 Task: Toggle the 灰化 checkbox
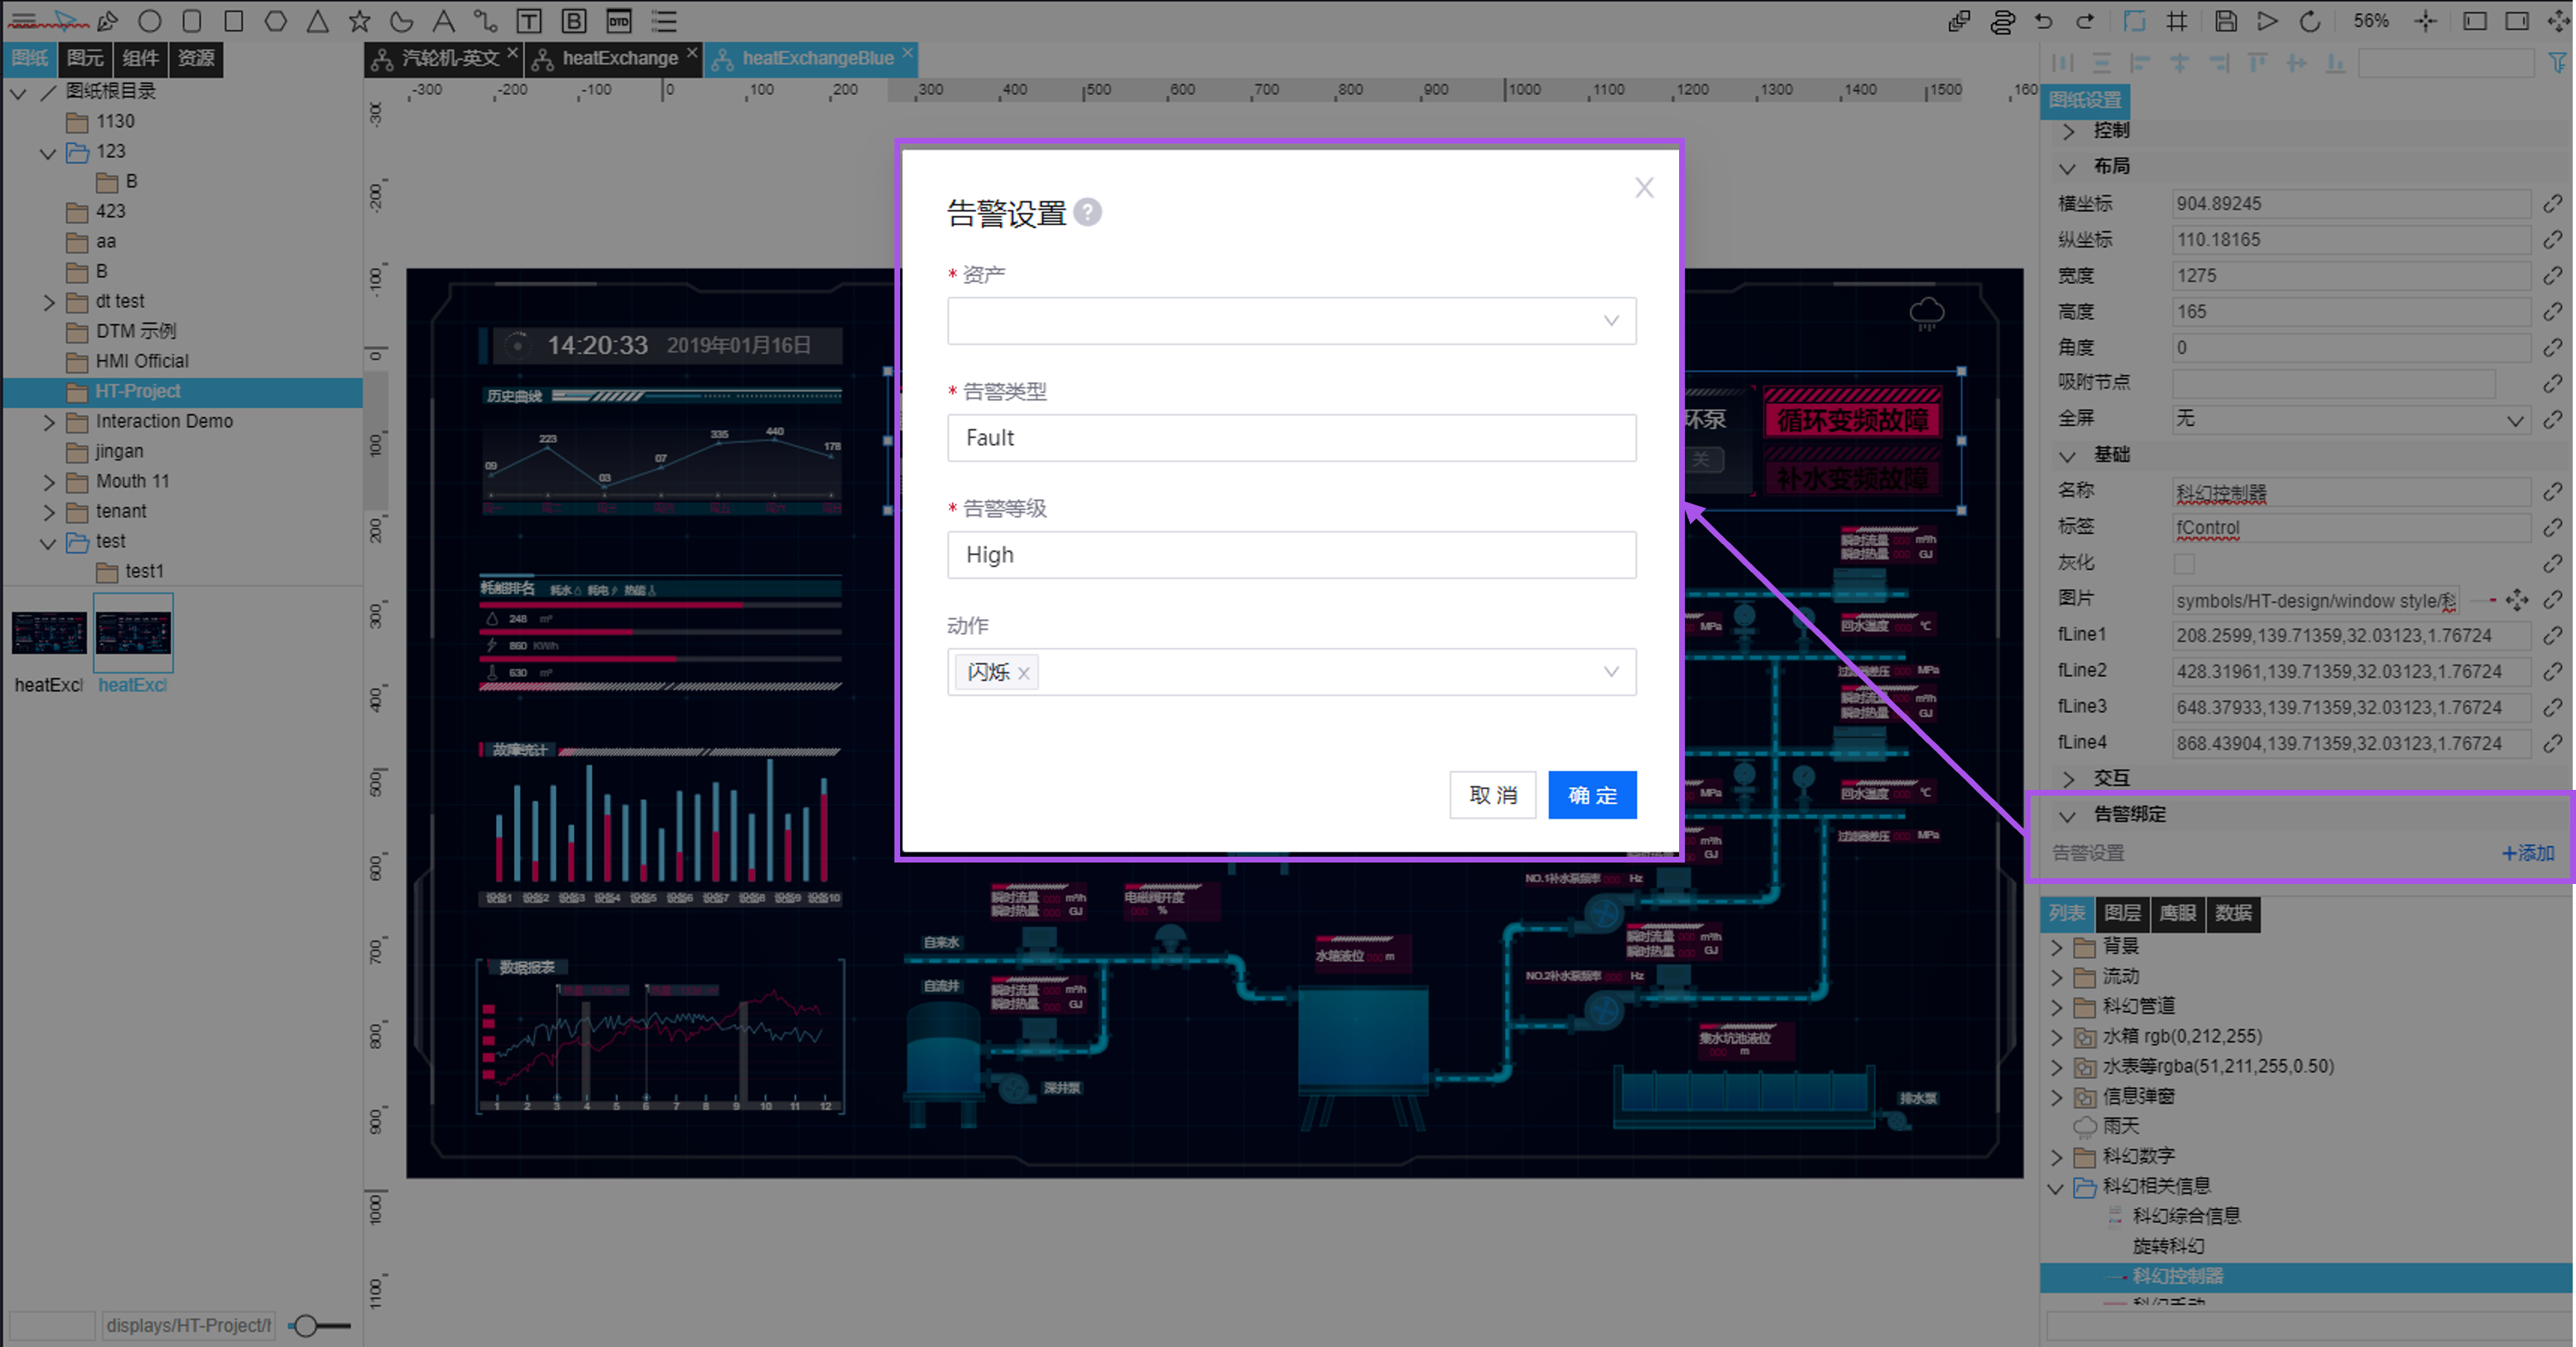[x=2184, y=564]
